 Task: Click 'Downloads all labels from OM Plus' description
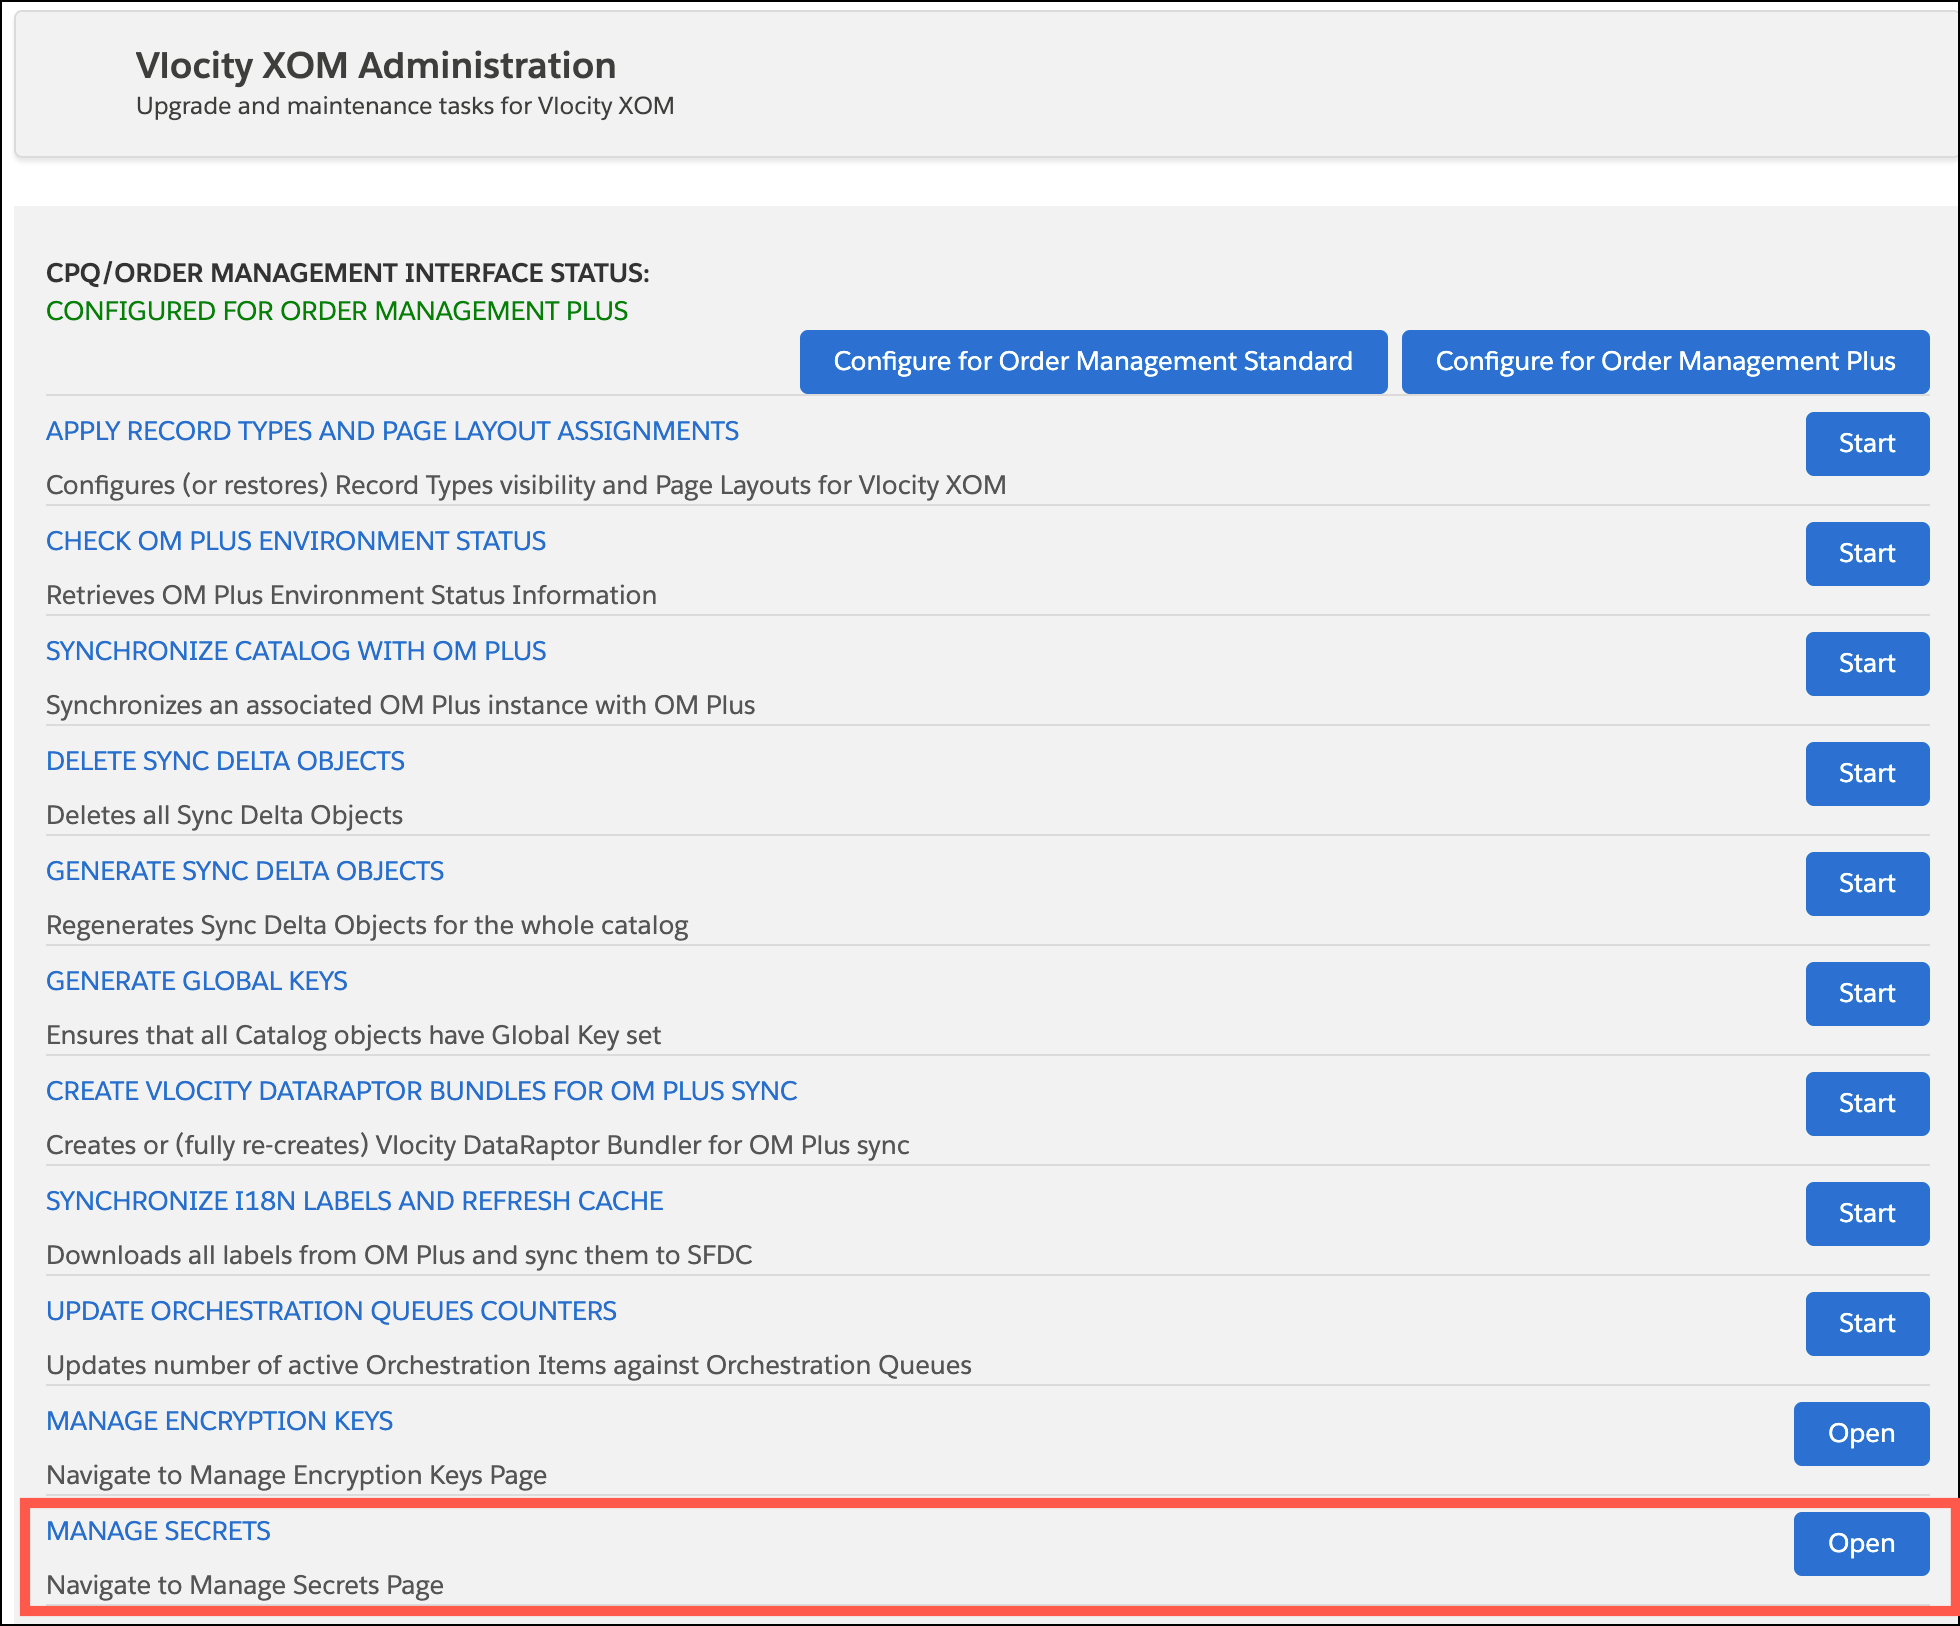tap(399, 1255)
